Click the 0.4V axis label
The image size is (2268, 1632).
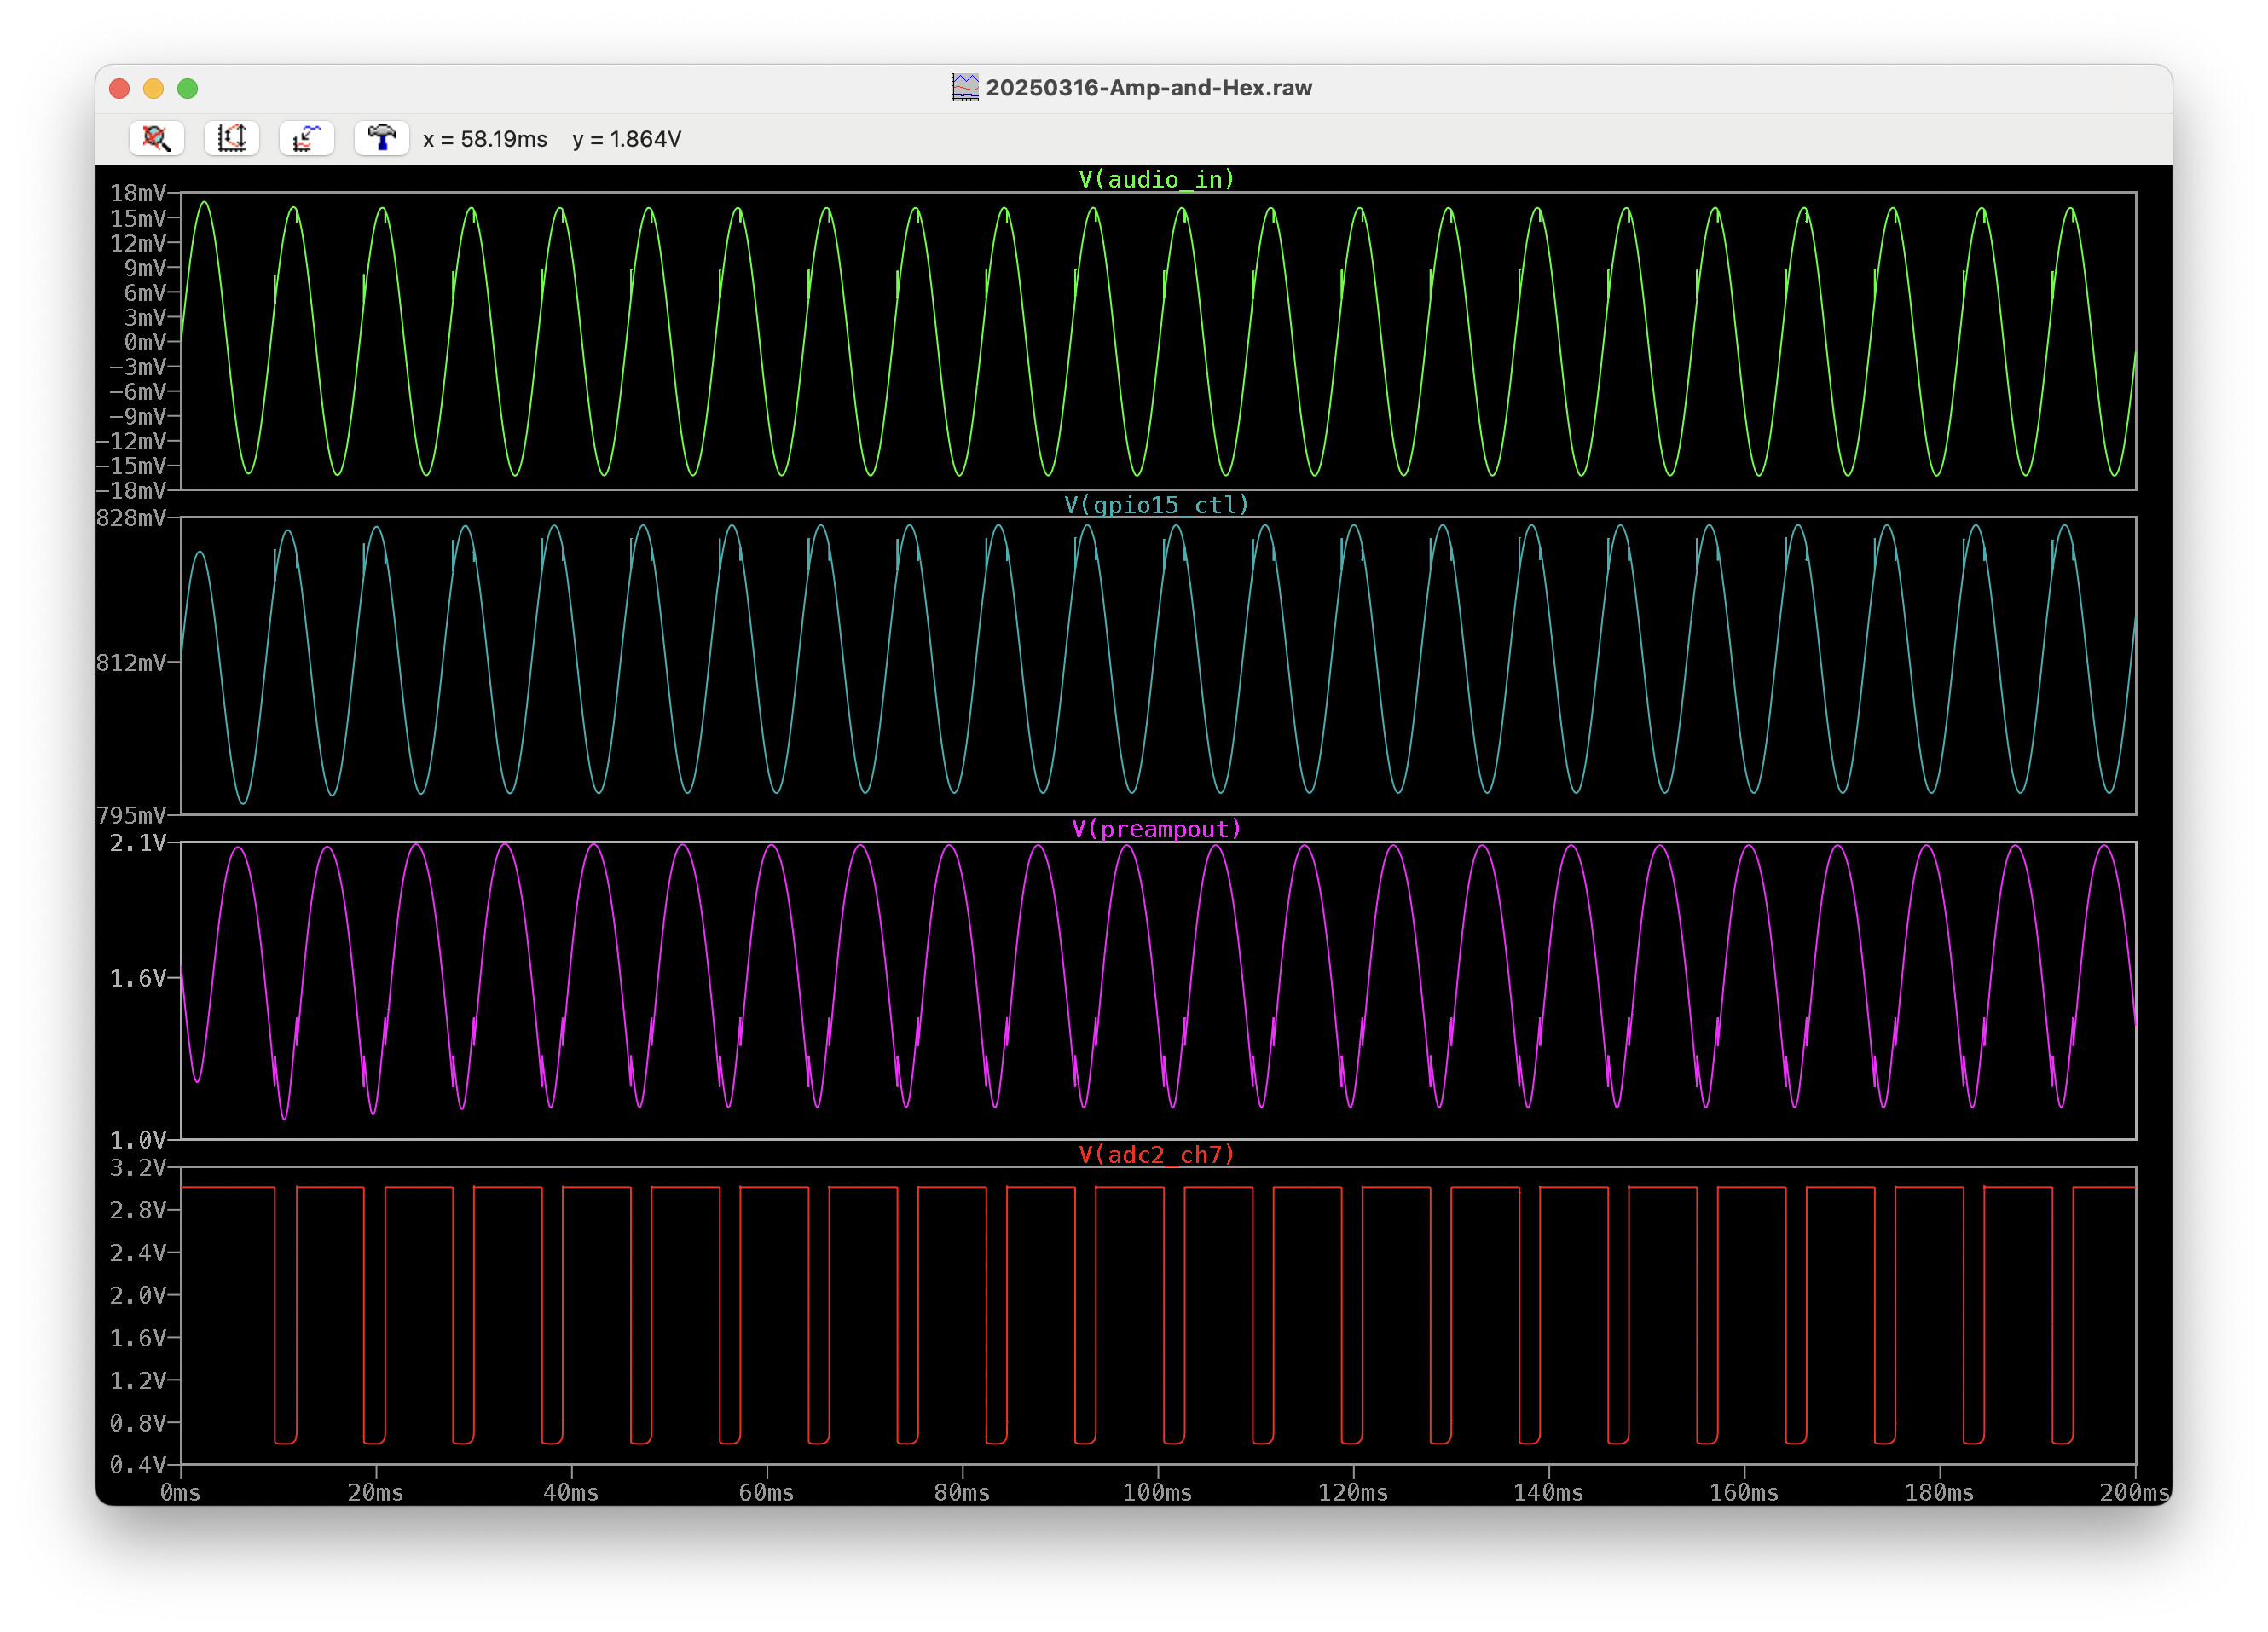pyautogui.click(x=138, y=1466)
